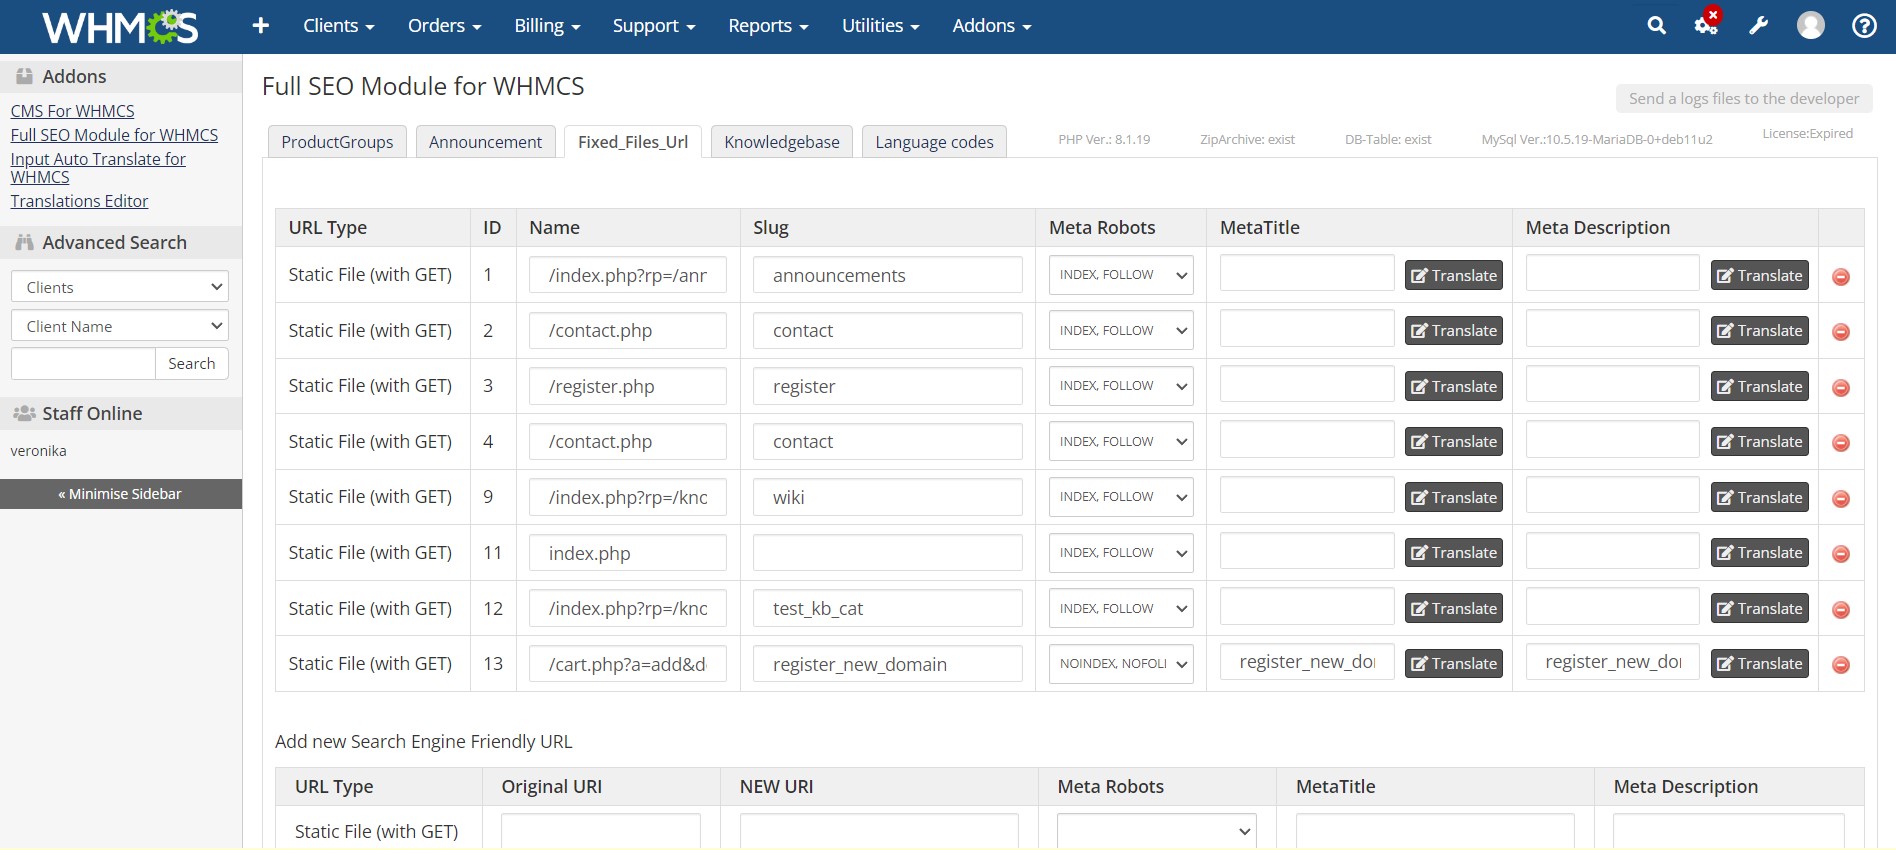Switch to the Announcement tab

point(485,142)
